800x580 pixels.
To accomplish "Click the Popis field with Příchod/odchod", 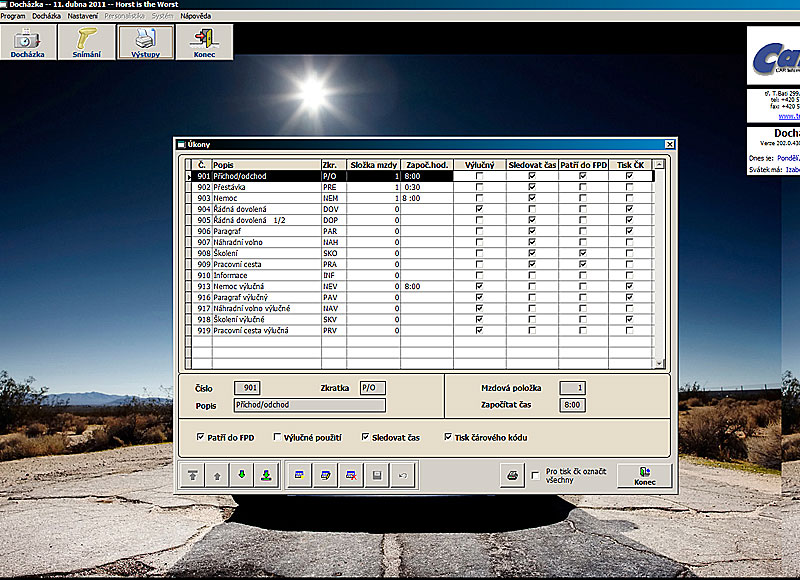I will click(x=310, y=405).
